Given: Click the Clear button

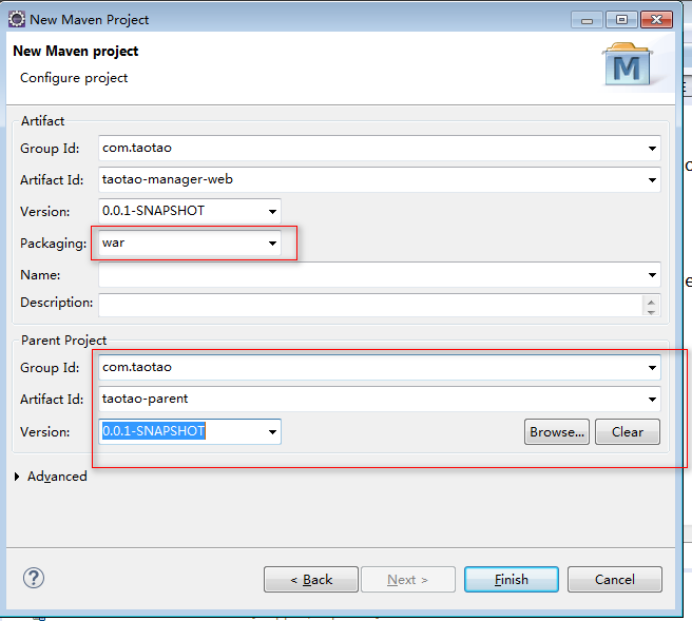Looking at the screenshot, I should click(x=628, y=432).
